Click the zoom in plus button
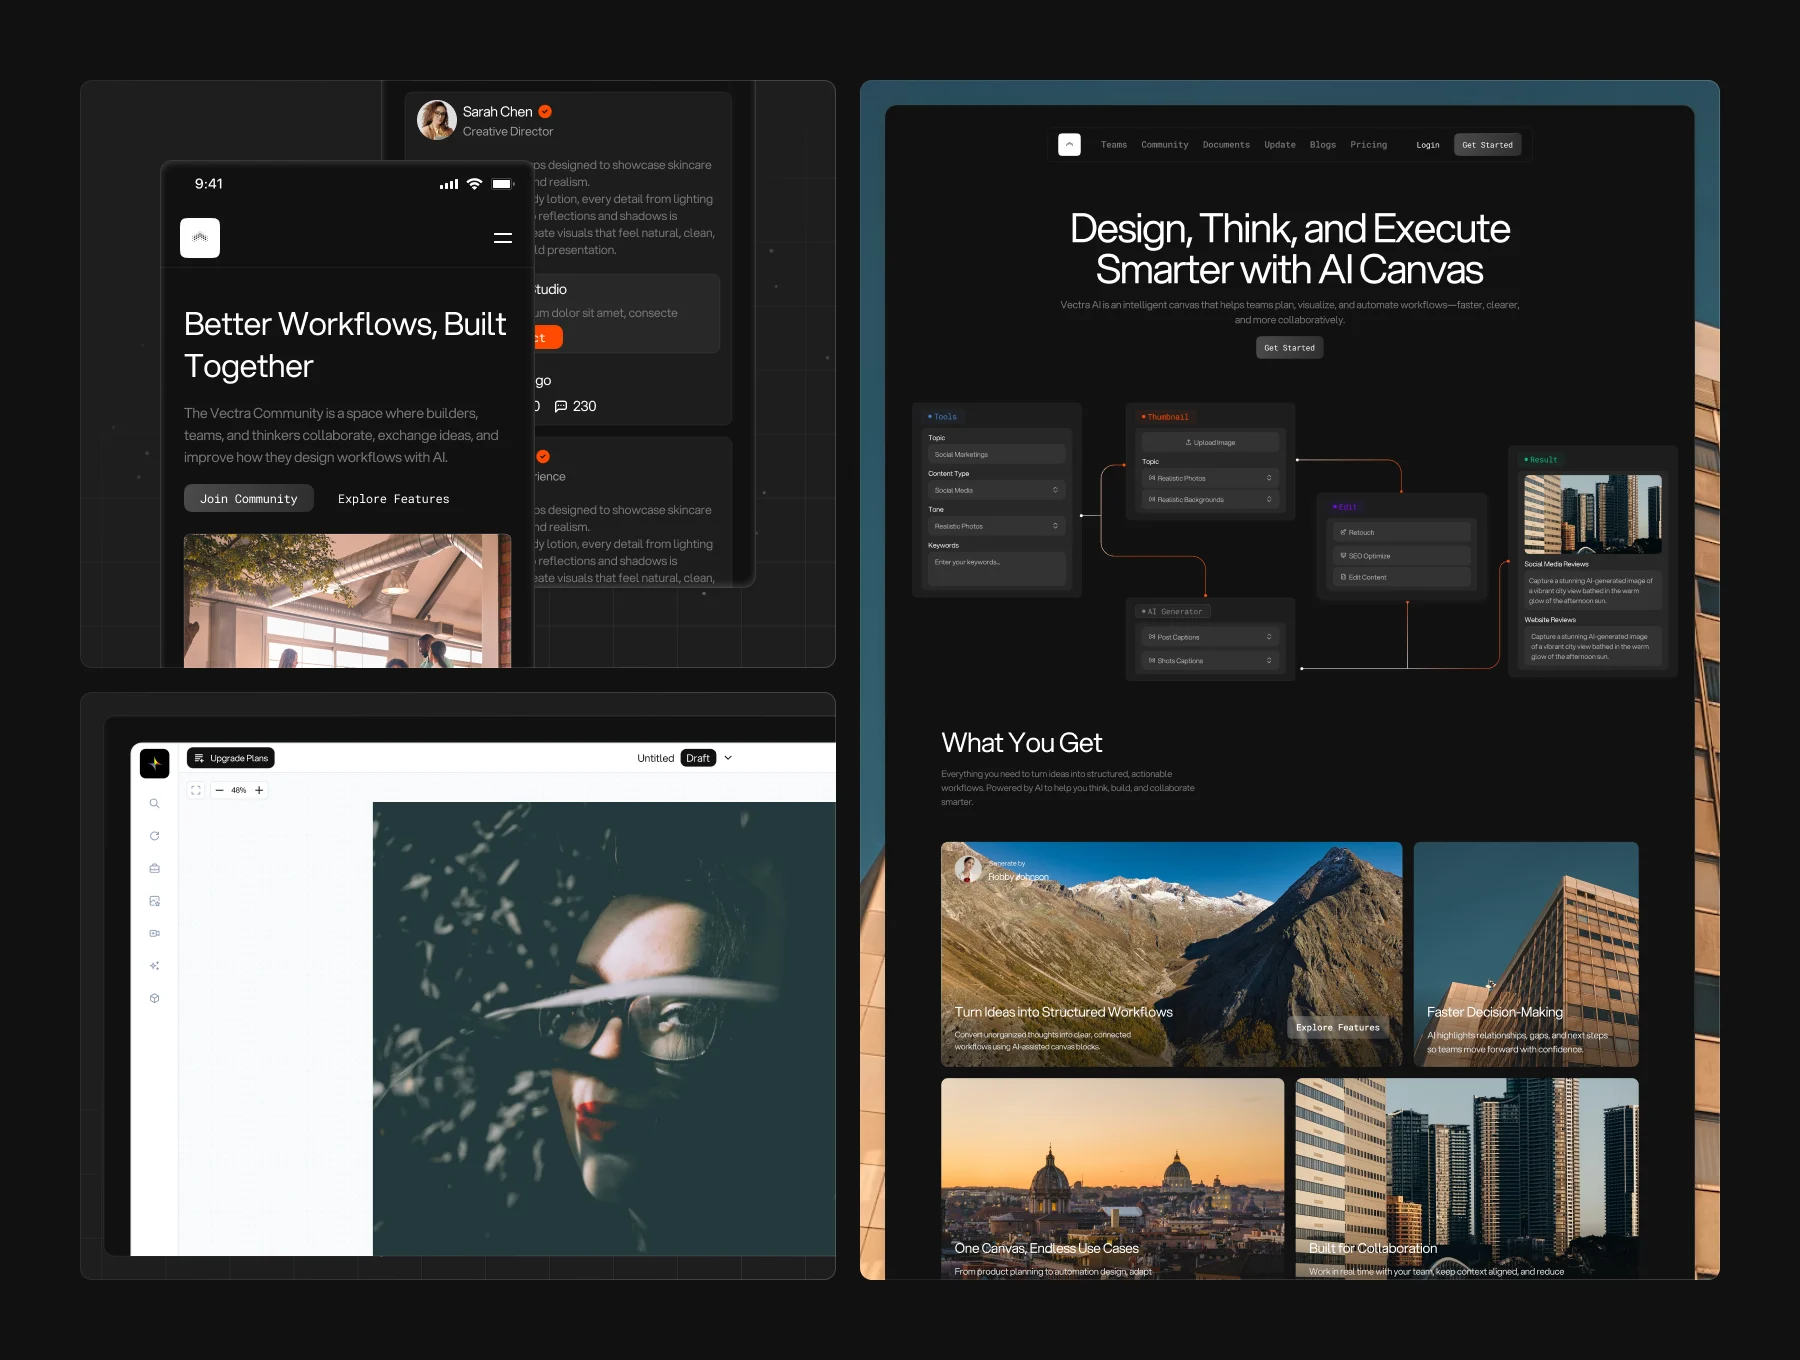The width and height of the screenshot is (1800, 1360). [259, 790]
